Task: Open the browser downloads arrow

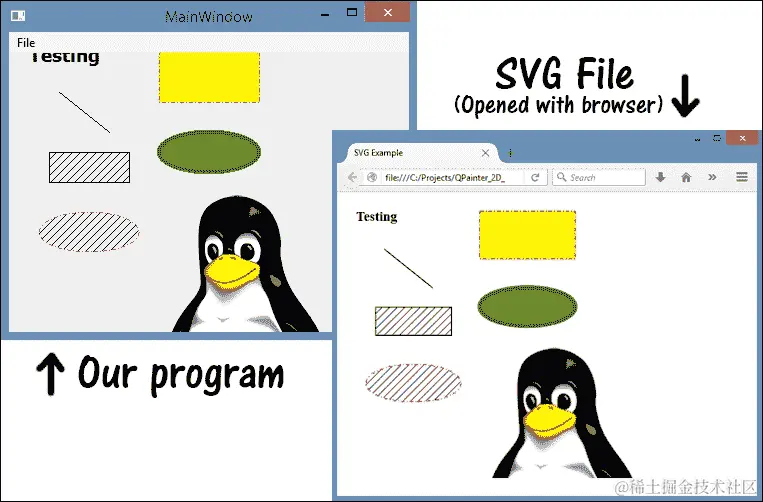Action: pyautogui.click(x=660, y=177)
